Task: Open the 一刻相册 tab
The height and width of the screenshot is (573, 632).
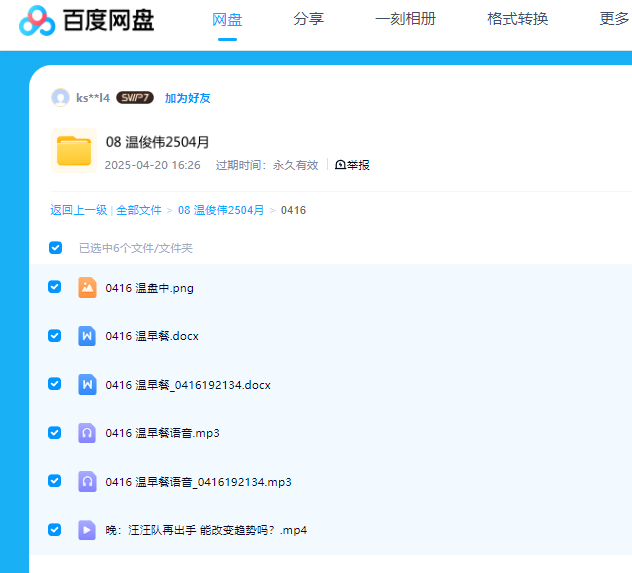Action: coord(405,19)
